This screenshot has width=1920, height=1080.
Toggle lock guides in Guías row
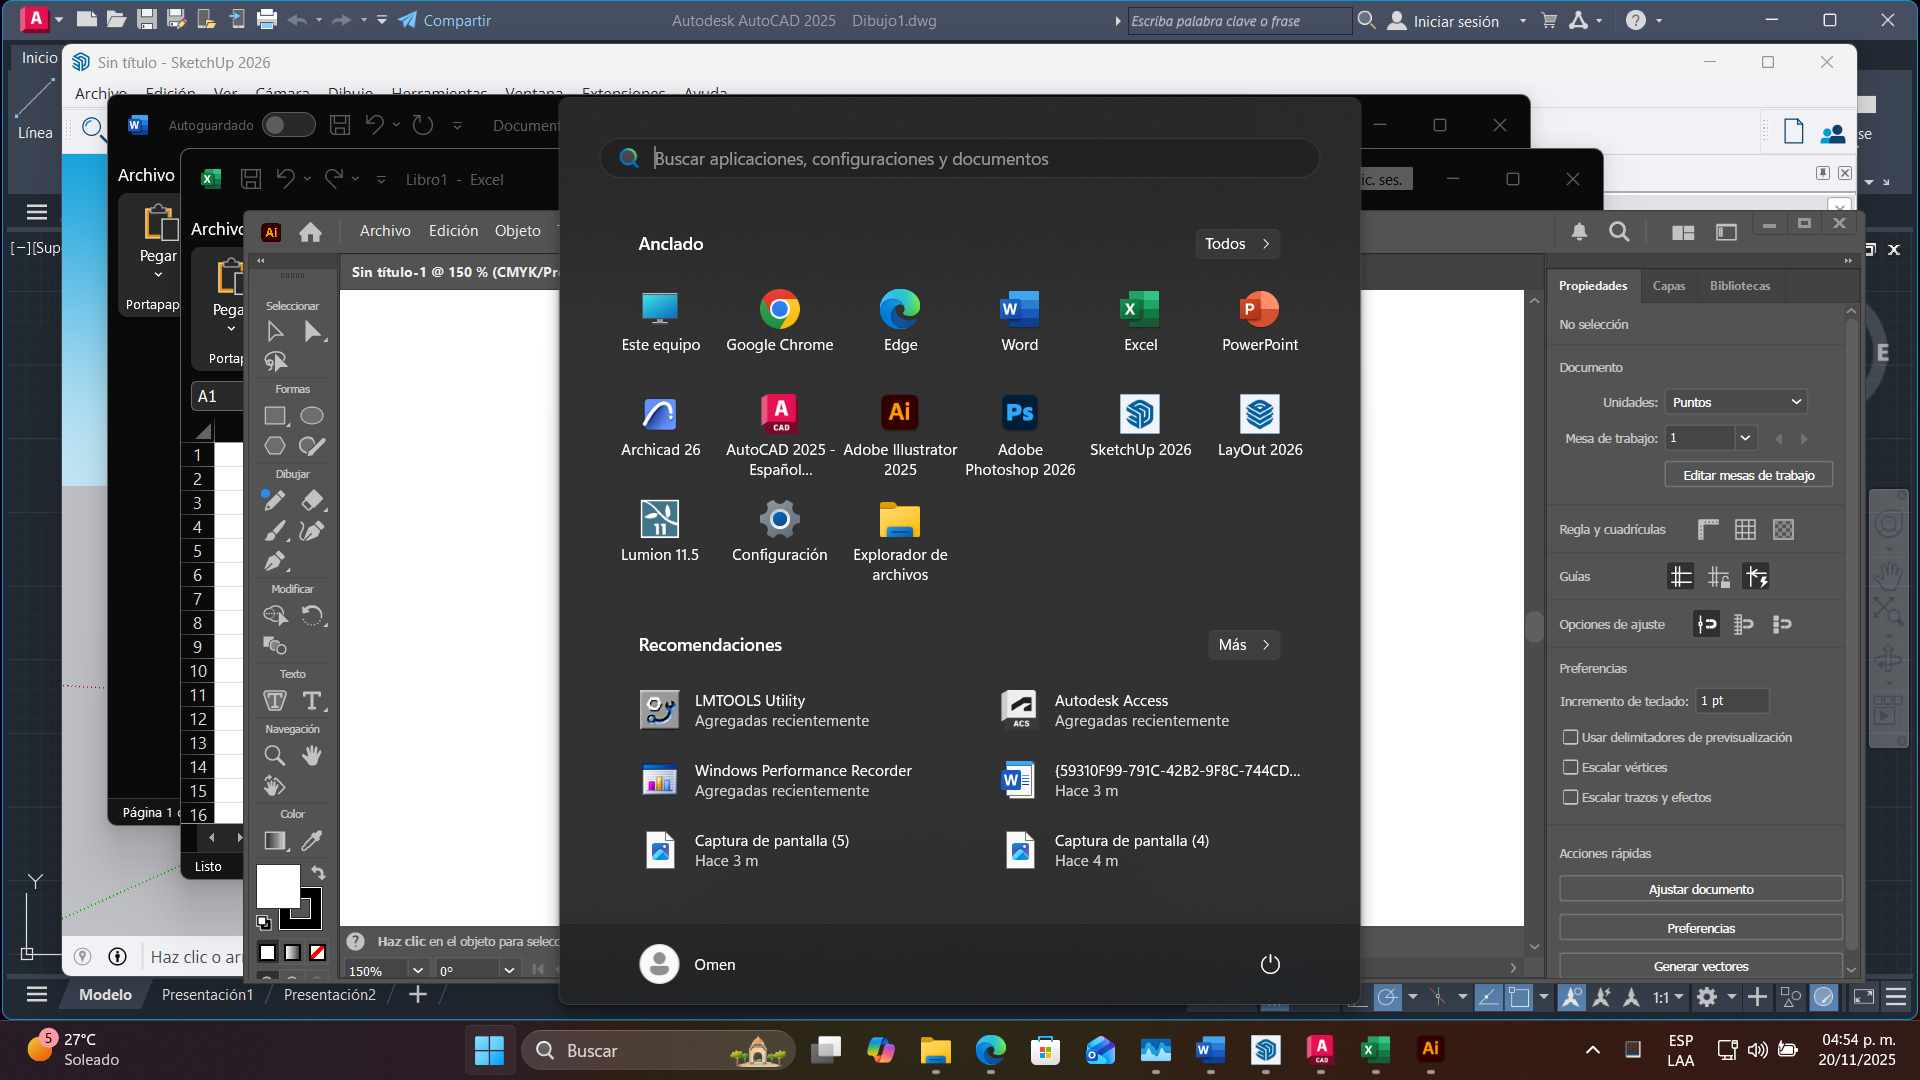pos(1719,577)
